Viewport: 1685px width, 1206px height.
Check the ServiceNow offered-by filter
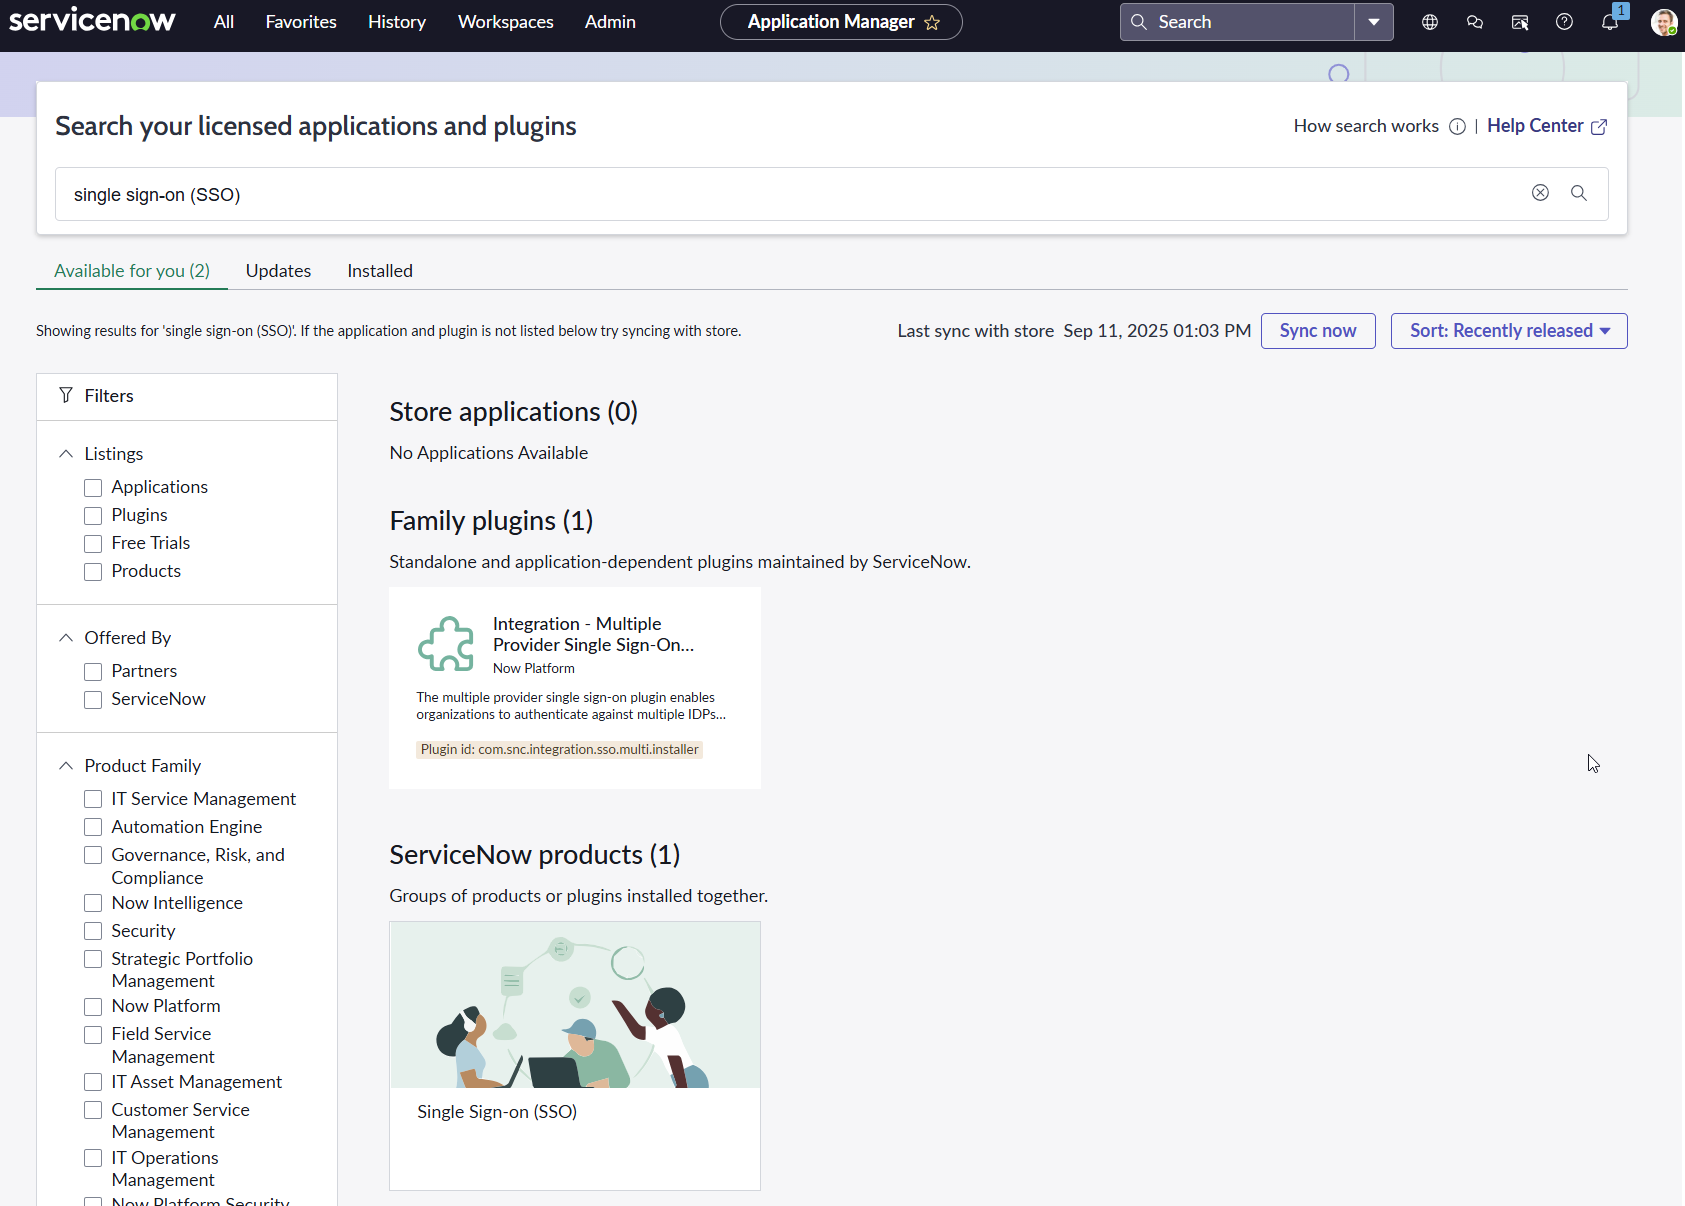coord(93,700)
